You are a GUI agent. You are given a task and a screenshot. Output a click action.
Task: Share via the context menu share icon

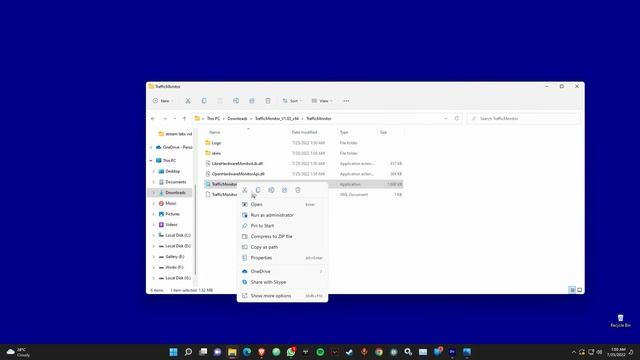284,190
